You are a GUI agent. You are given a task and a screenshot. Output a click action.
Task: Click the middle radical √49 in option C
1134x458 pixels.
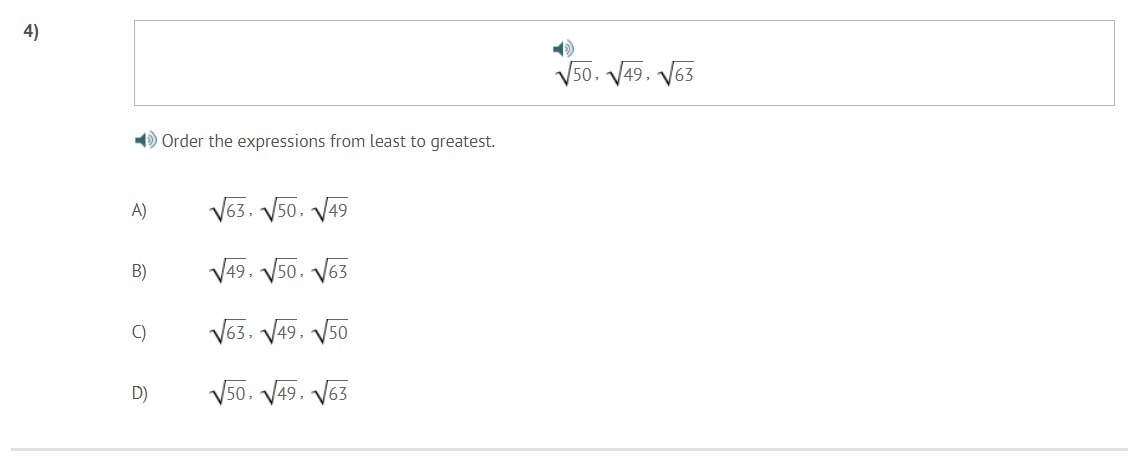(278, 333)
